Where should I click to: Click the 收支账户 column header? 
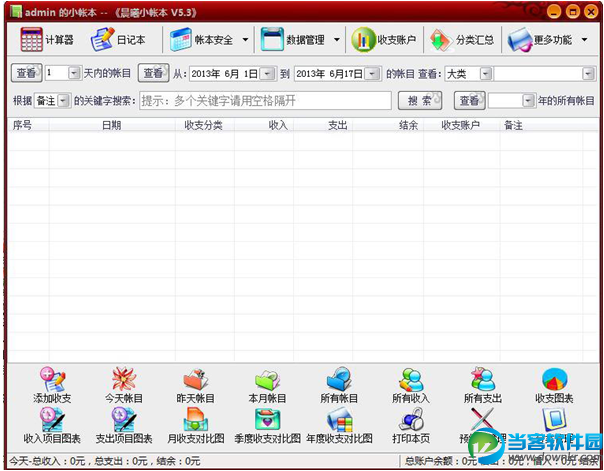pyautogui.click(x=460, y=125)
